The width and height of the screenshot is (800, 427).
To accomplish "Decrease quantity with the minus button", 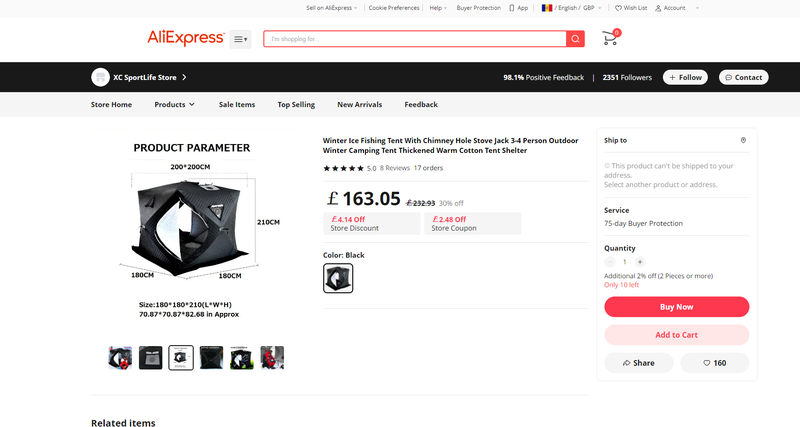I will point(610,262).
